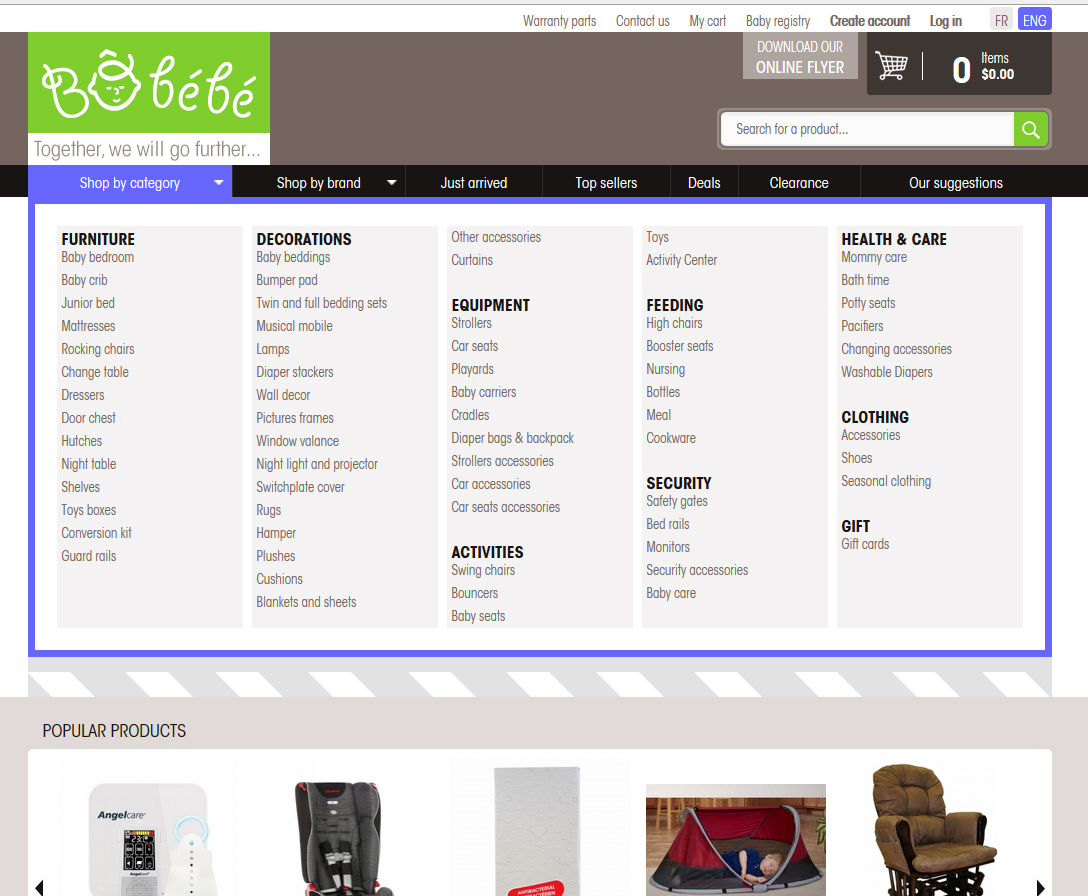
Task: Click Download Our Online Flyer button
Action: [x=800, y=57]
